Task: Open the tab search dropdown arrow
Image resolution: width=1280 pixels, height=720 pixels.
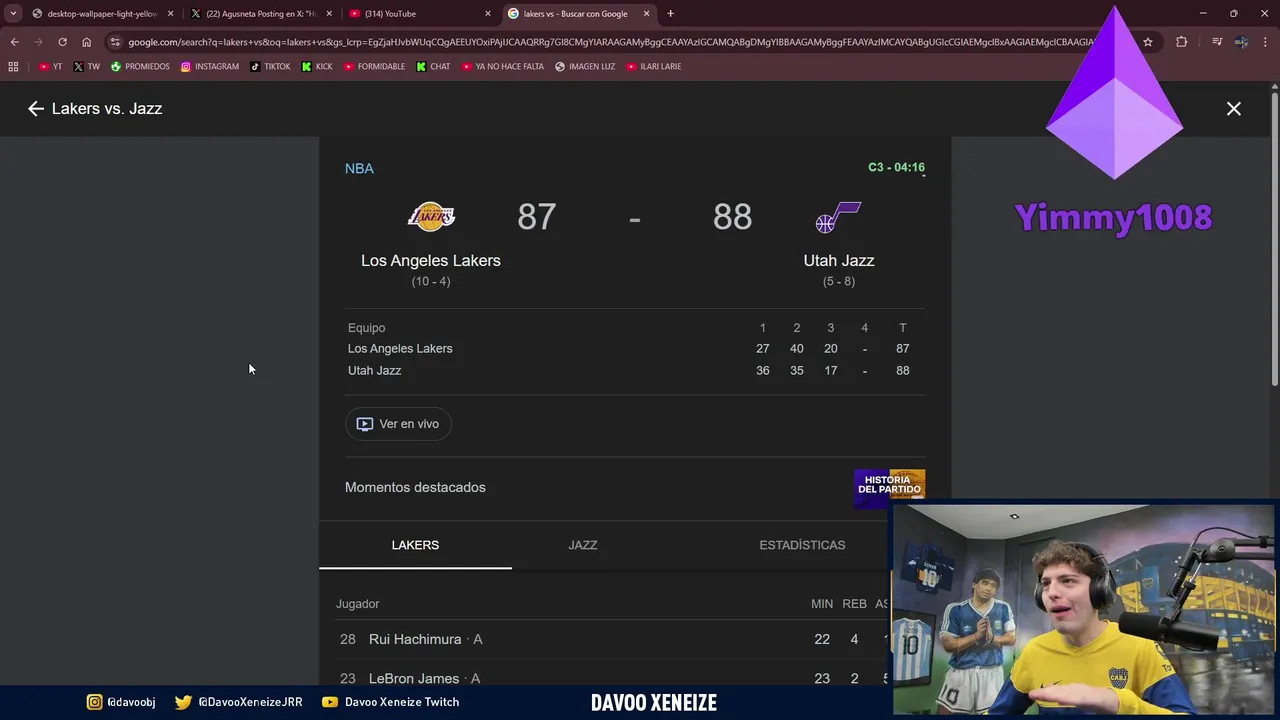Action: click(x=13, y=14)
